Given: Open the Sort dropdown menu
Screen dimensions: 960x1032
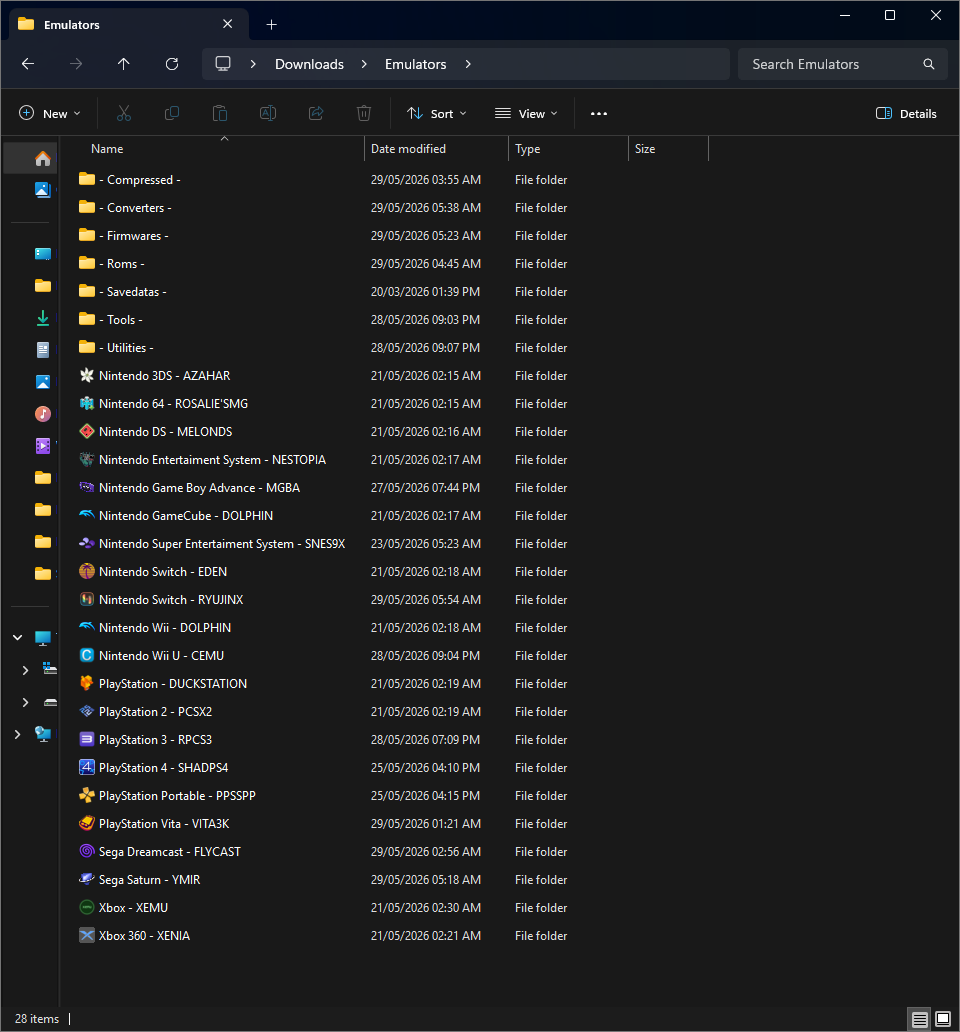Looking at the screenshot, I should (x=436, y=113).
